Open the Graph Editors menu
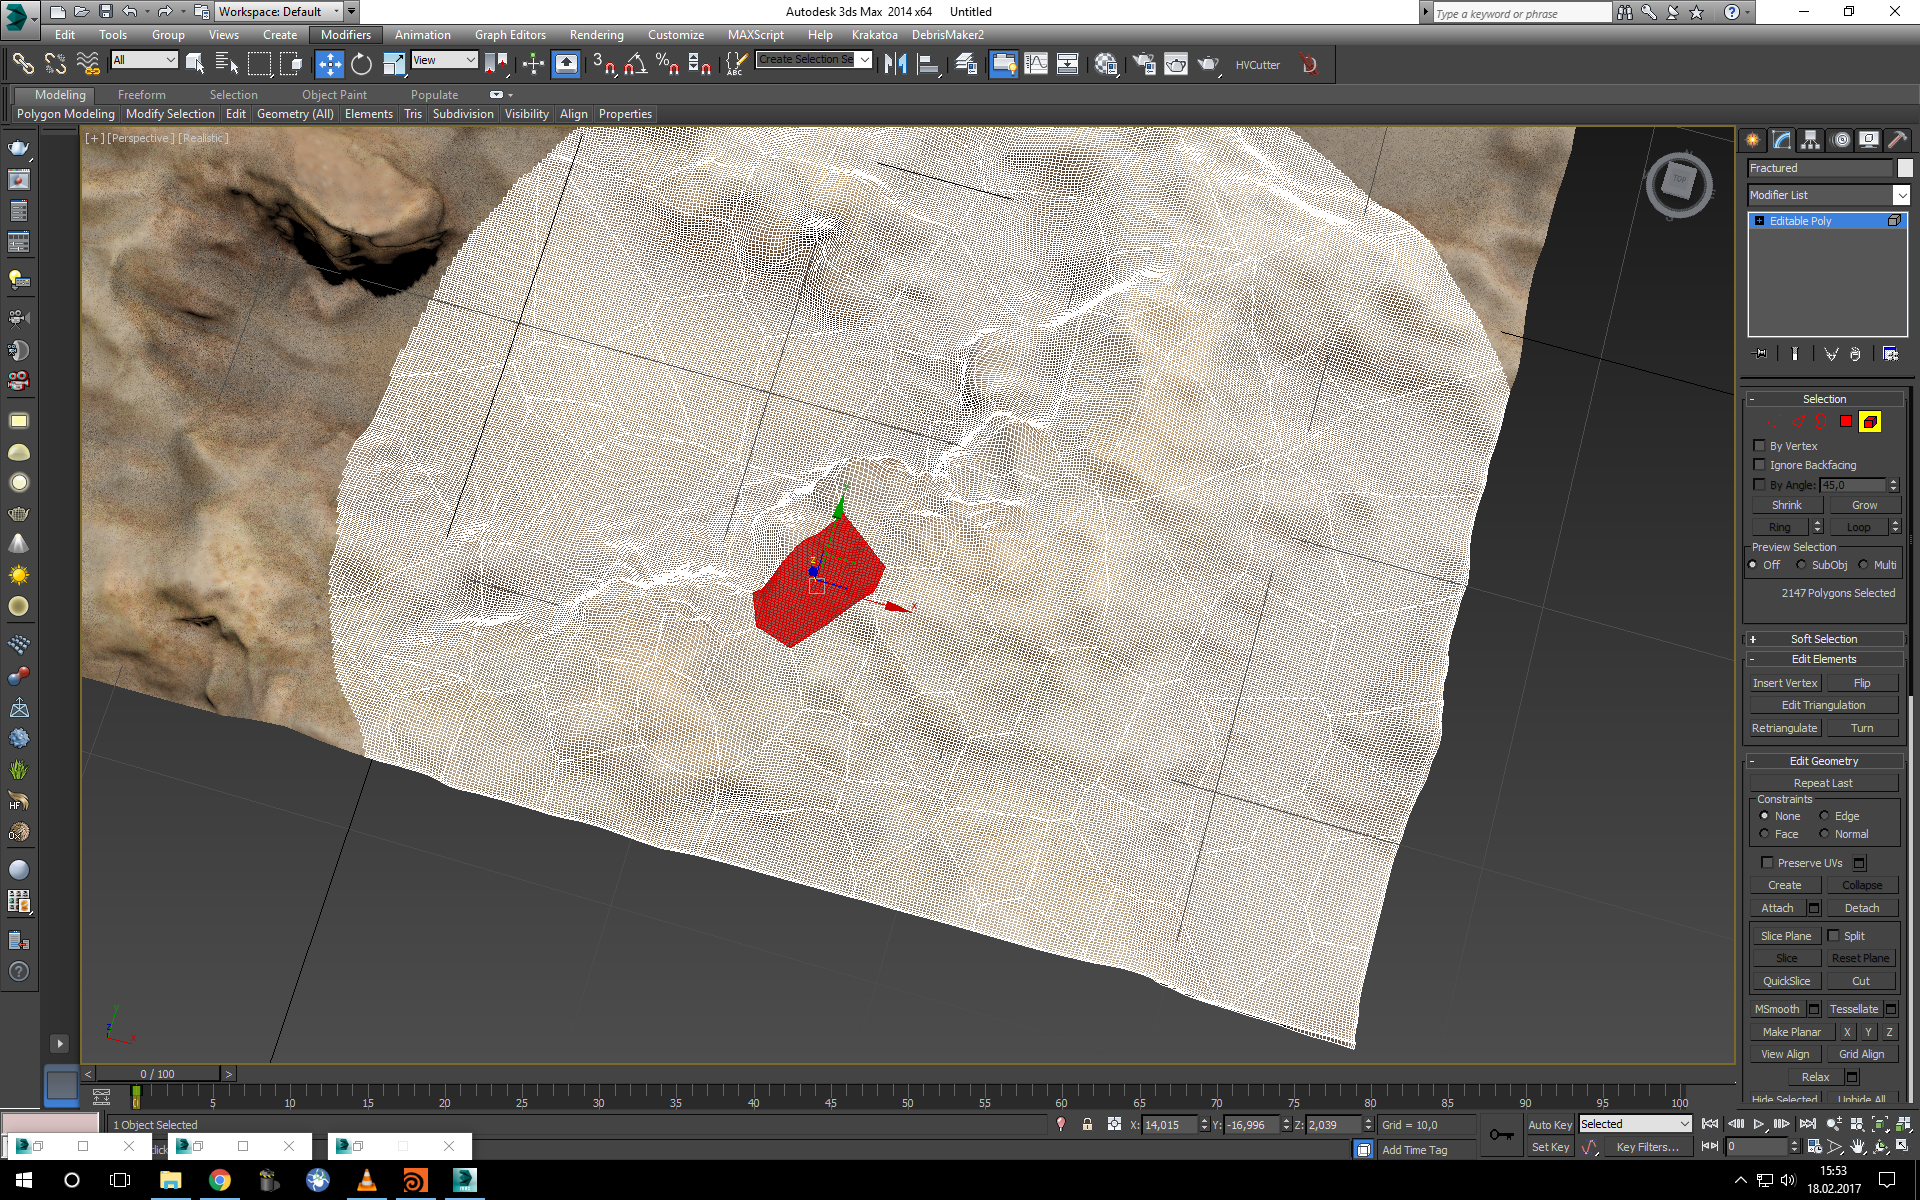Screen dimensions: 1920x1200 [513, 35]
